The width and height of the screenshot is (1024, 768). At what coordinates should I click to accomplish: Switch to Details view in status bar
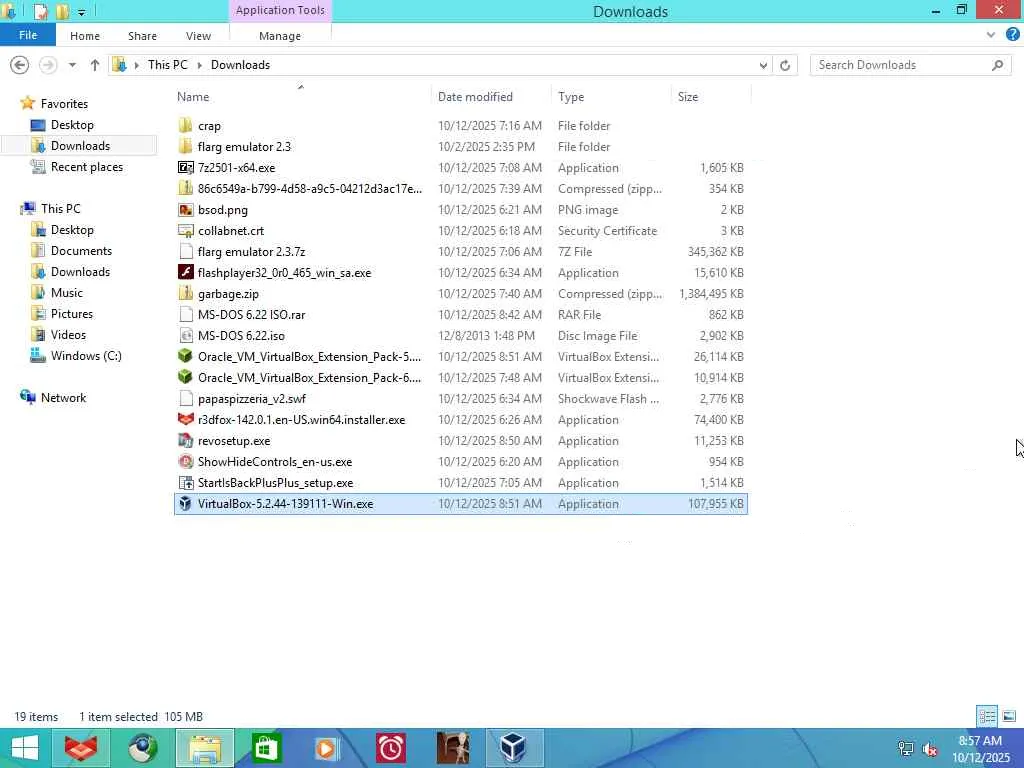987,716
